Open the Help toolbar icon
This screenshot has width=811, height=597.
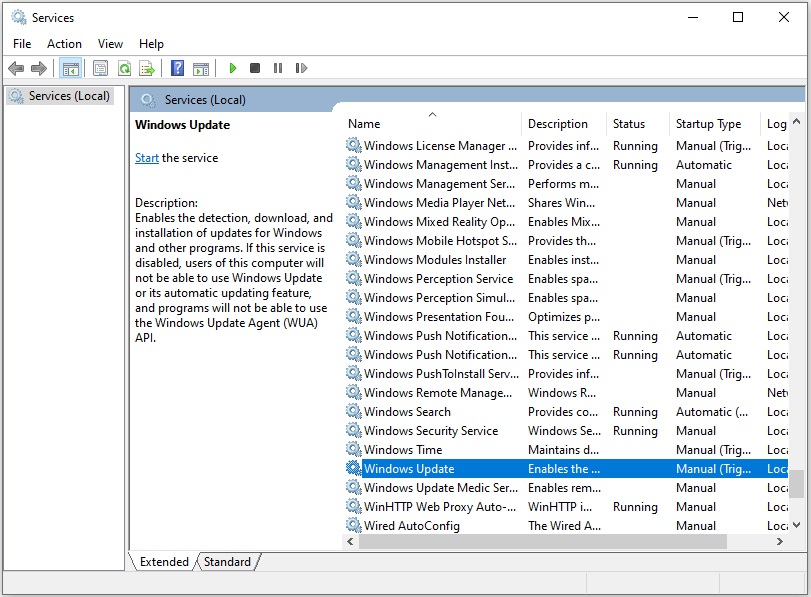coord(177,68)
